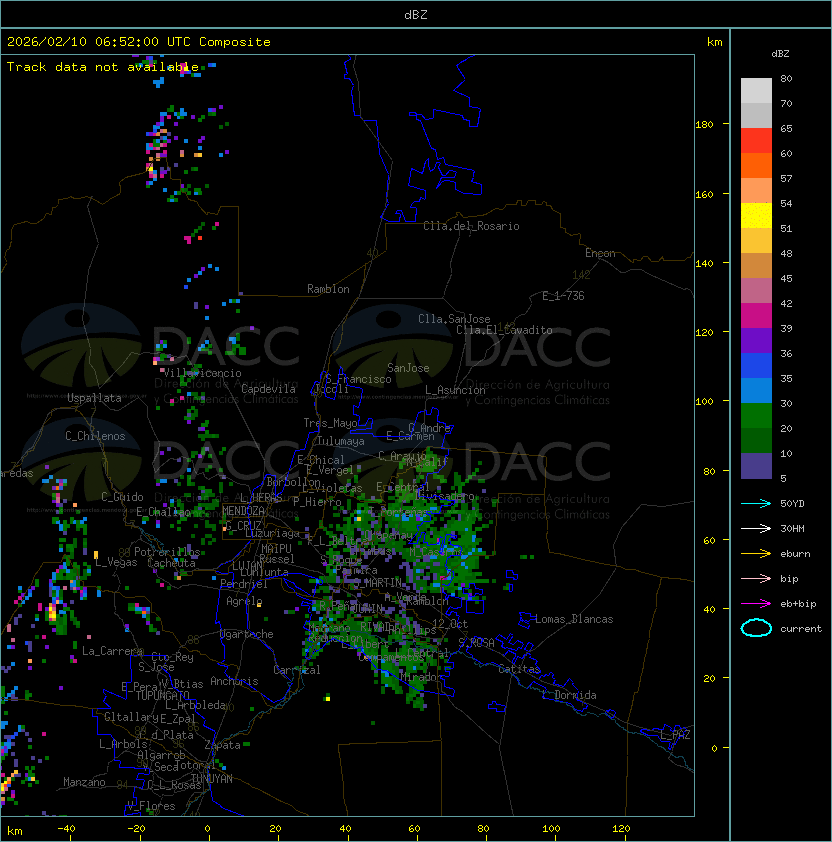
Task: Click the Manzano map label
Action: (84, 782)
